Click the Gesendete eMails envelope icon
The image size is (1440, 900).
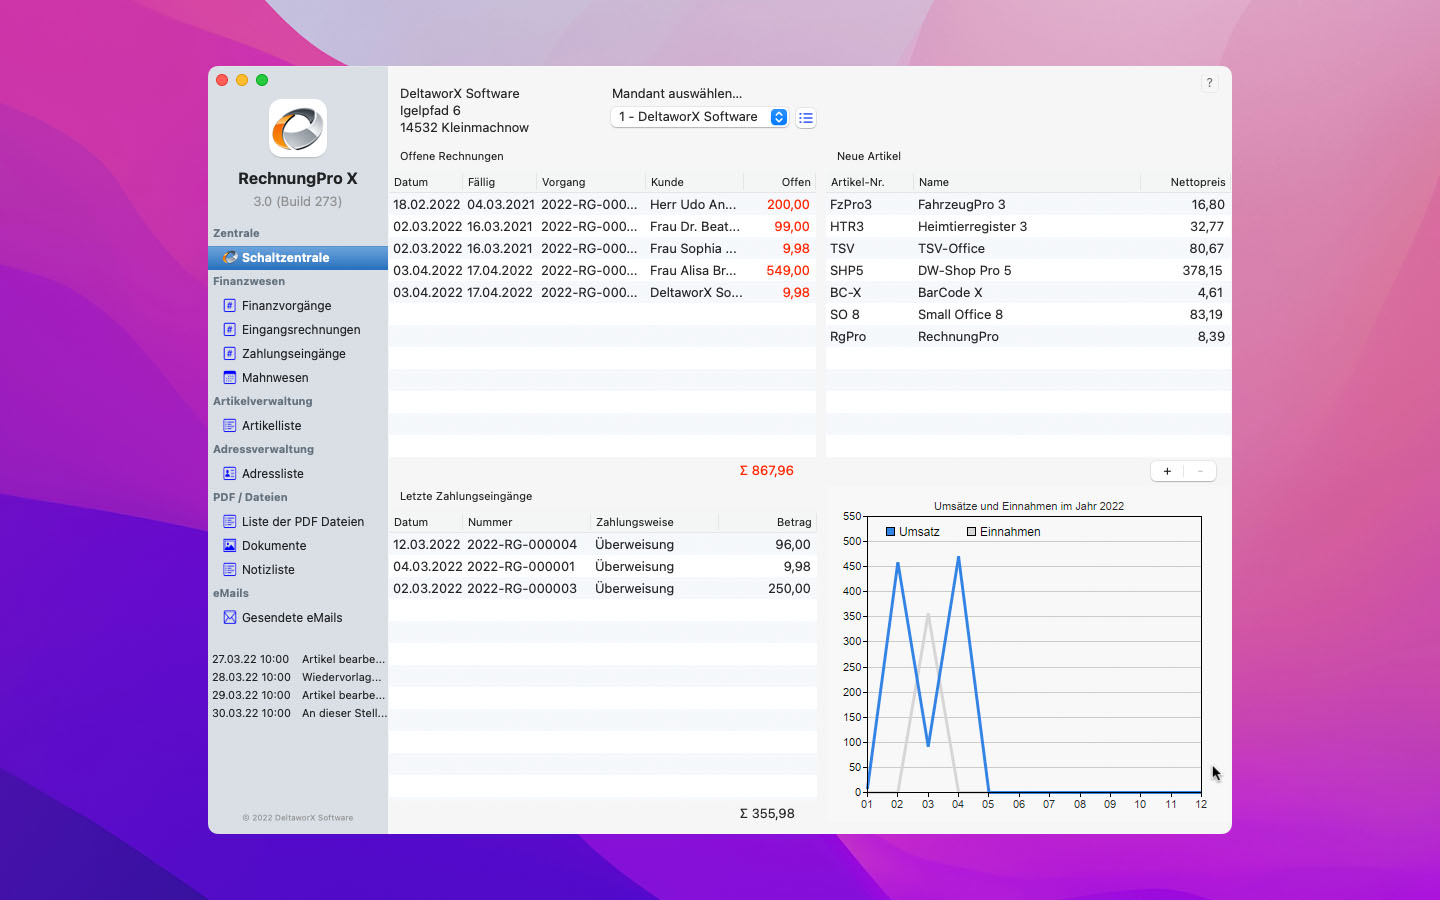coord(229,618)
